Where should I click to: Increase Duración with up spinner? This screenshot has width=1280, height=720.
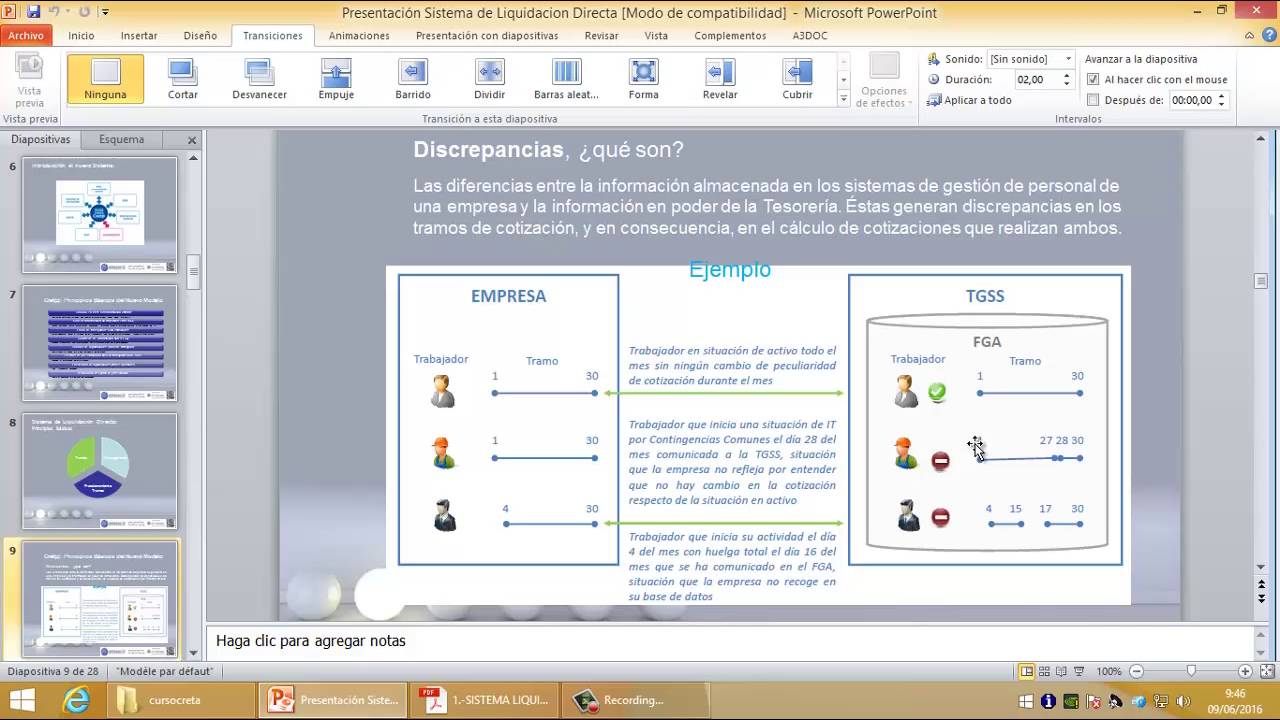[x=1067, y=75]
